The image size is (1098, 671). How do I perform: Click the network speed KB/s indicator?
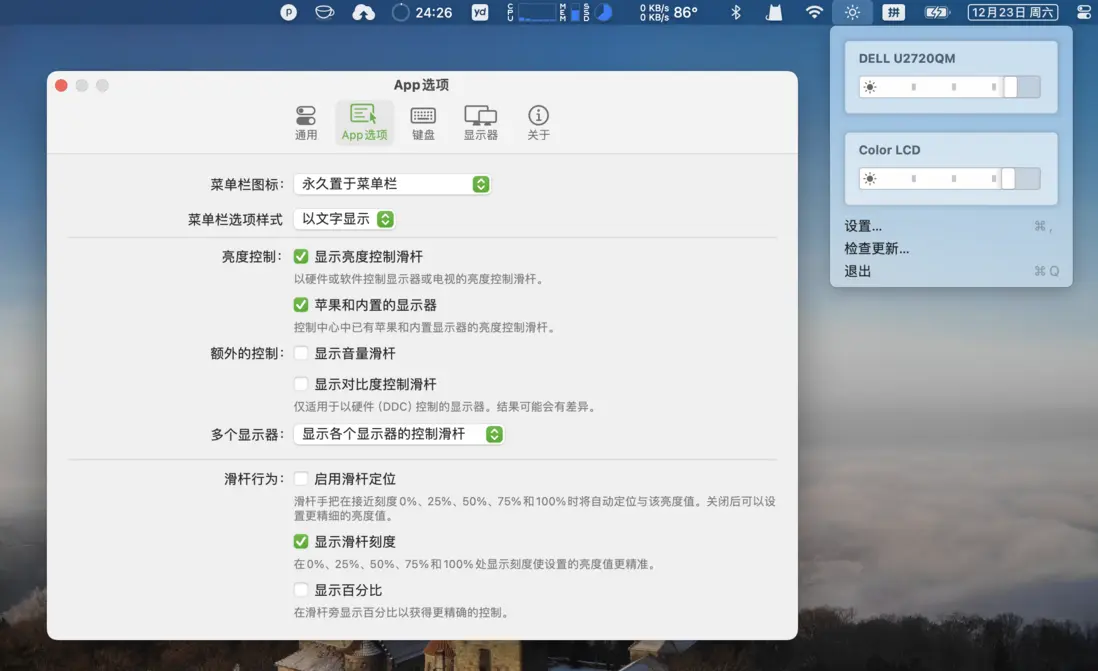(x=654, y=12)
